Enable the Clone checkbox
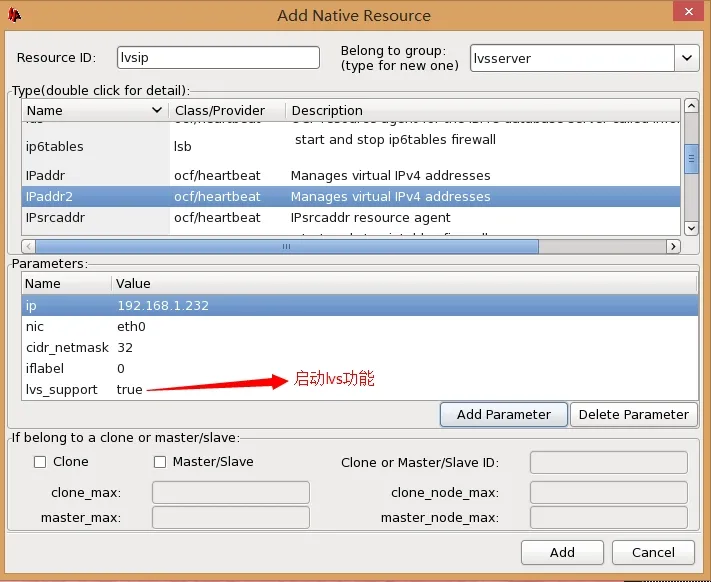Image resolution: width=711 pixels, height=582 pixels. 40,462
